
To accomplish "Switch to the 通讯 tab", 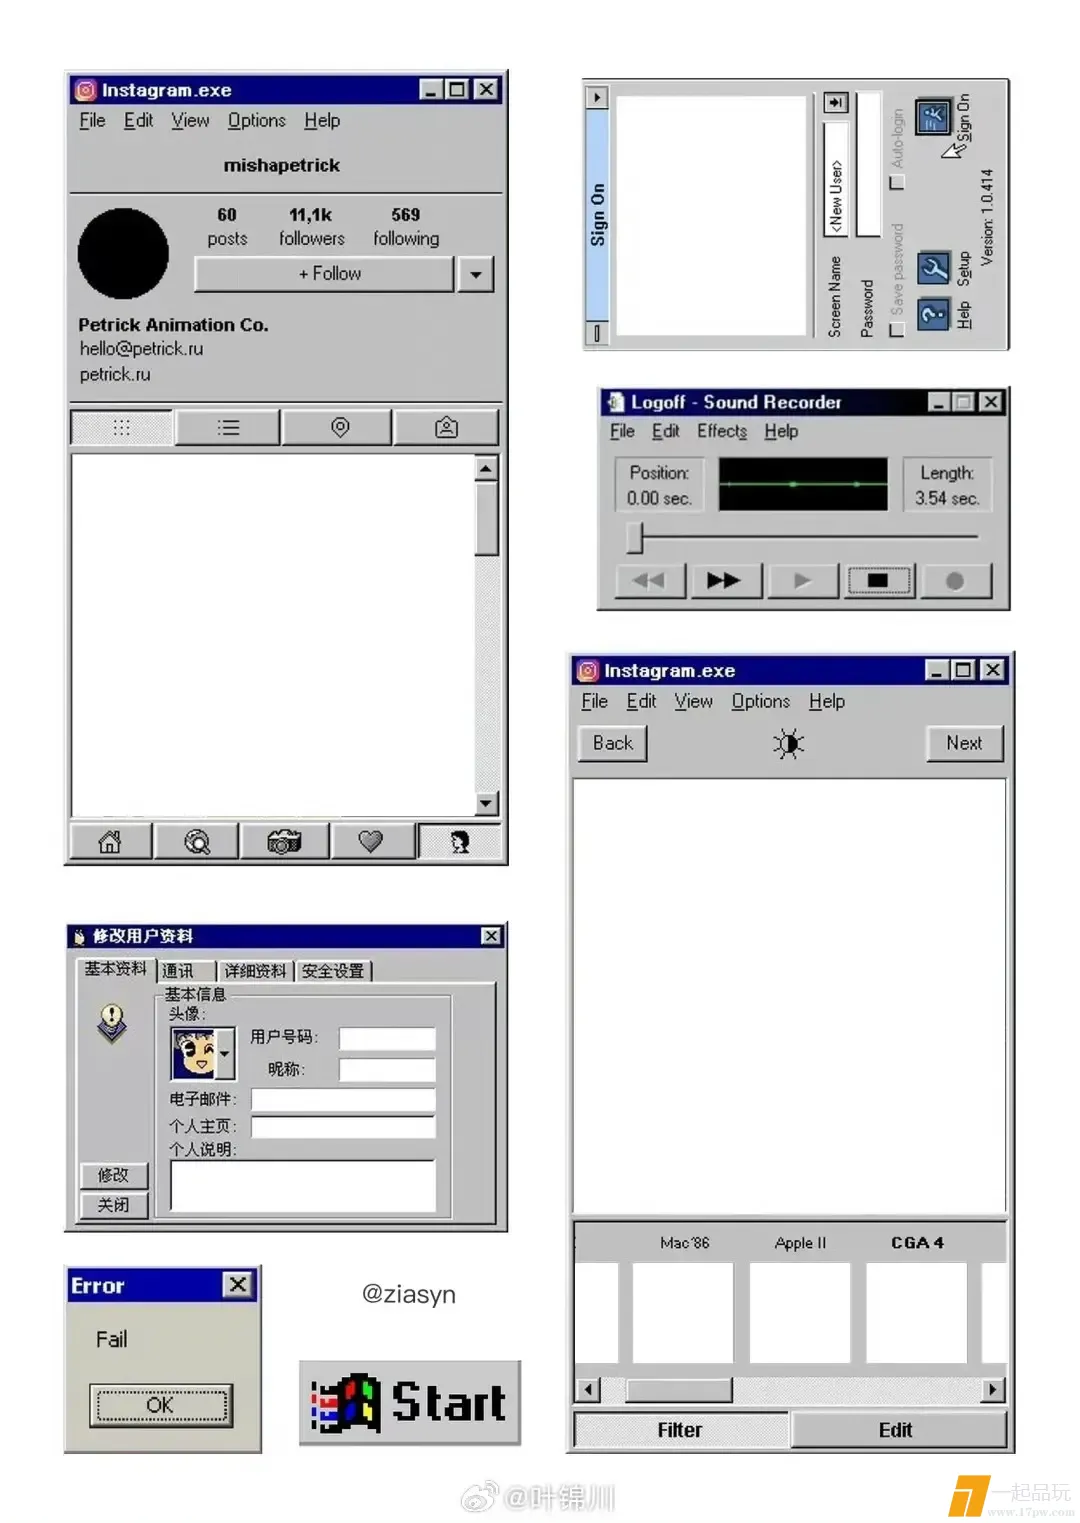I will 186,971.
